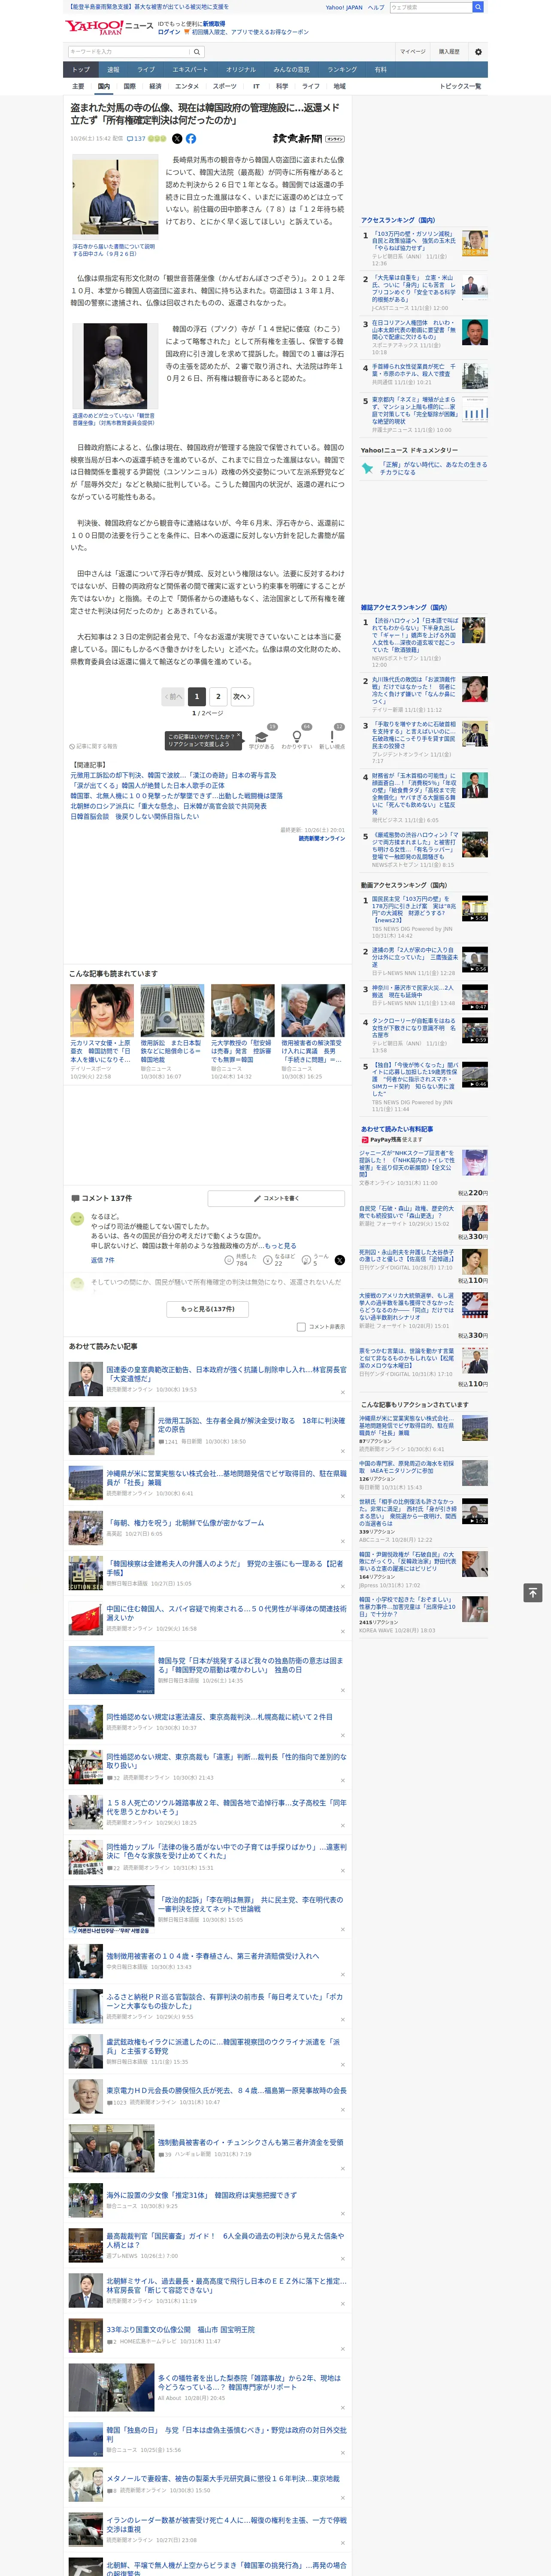Open the みんなの意見 navigation tab
The height and width of the screenshot is (2576, 551).
coord(292,69)
